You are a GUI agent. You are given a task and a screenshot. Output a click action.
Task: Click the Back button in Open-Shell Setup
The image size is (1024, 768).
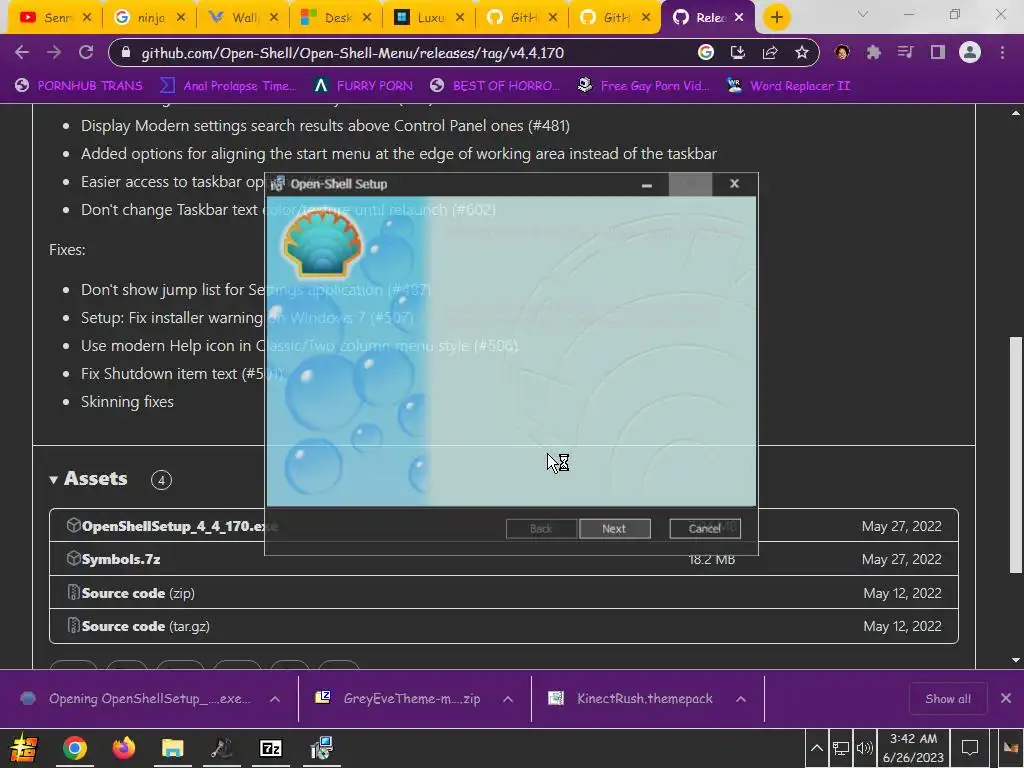point(541,528)
